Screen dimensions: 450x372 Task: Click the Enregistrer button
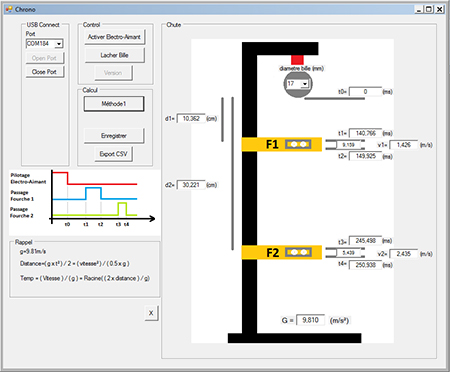(x=114, y=136)
